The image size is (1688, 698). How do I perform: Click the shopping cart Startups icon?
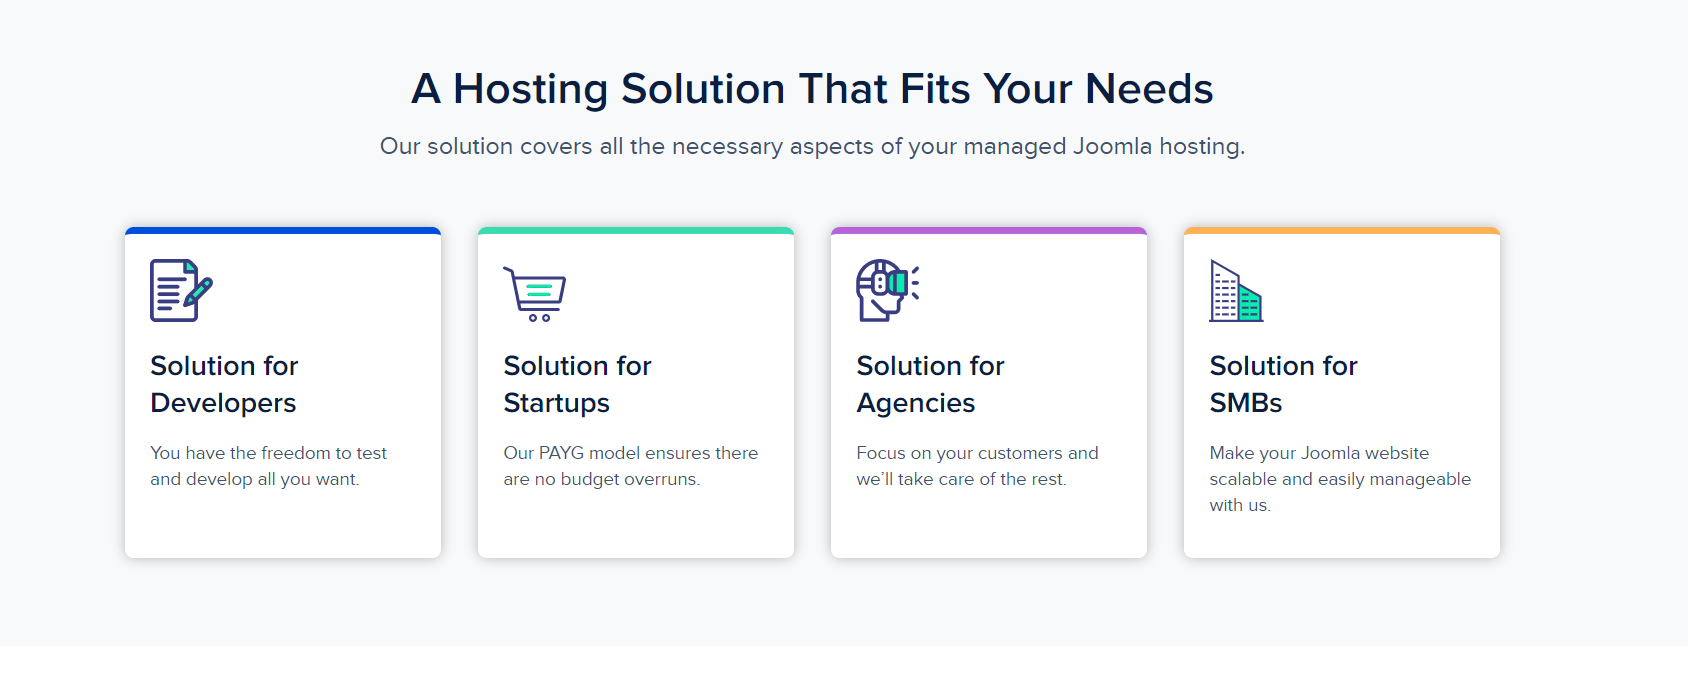click(535, 293)
